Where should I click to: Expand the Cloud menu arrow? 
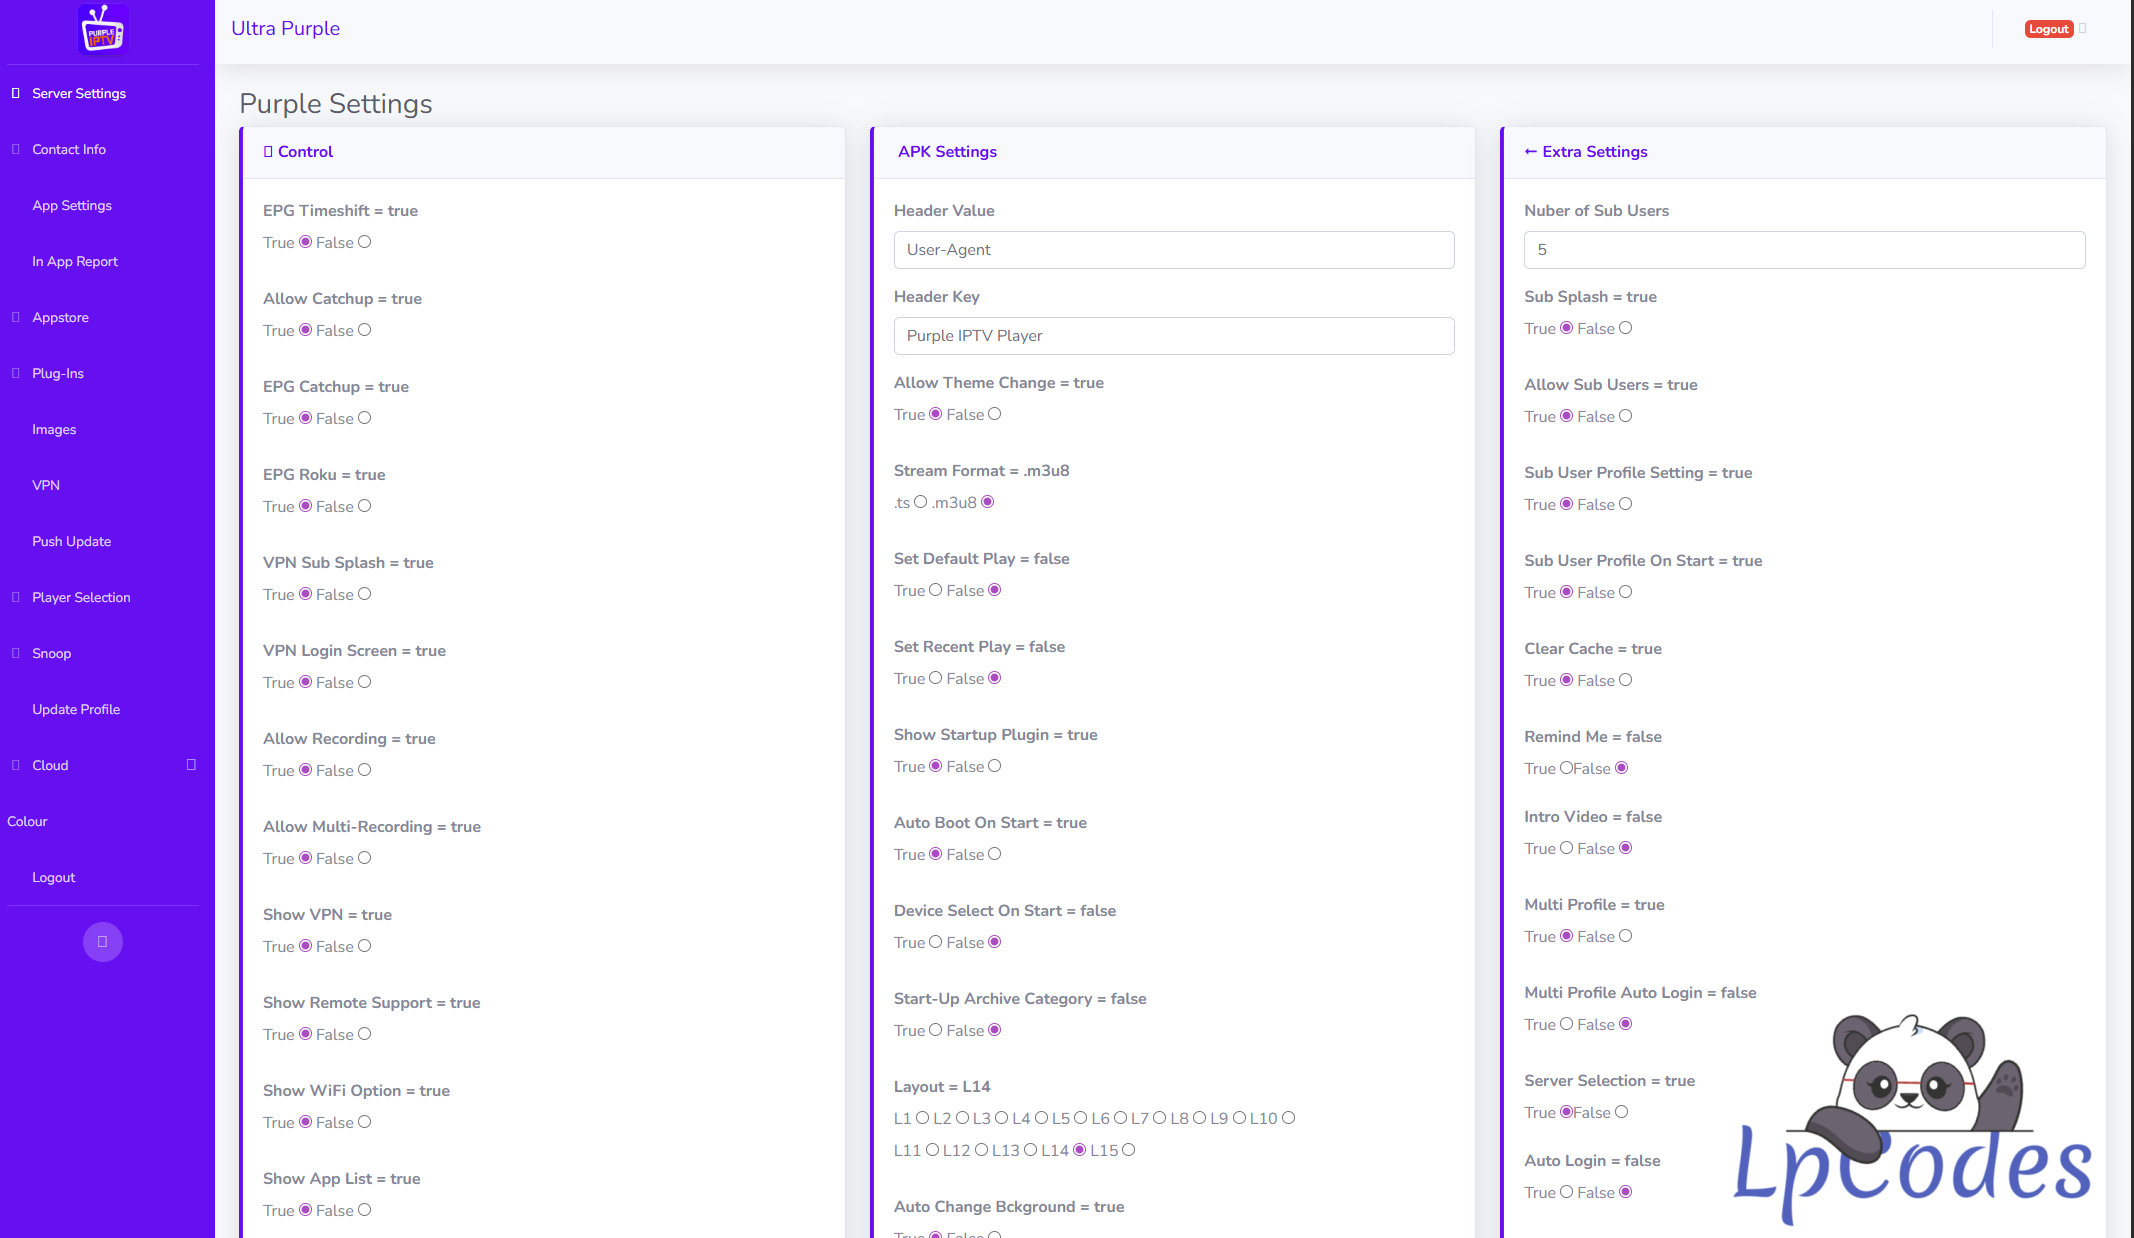tap(191, 765)
